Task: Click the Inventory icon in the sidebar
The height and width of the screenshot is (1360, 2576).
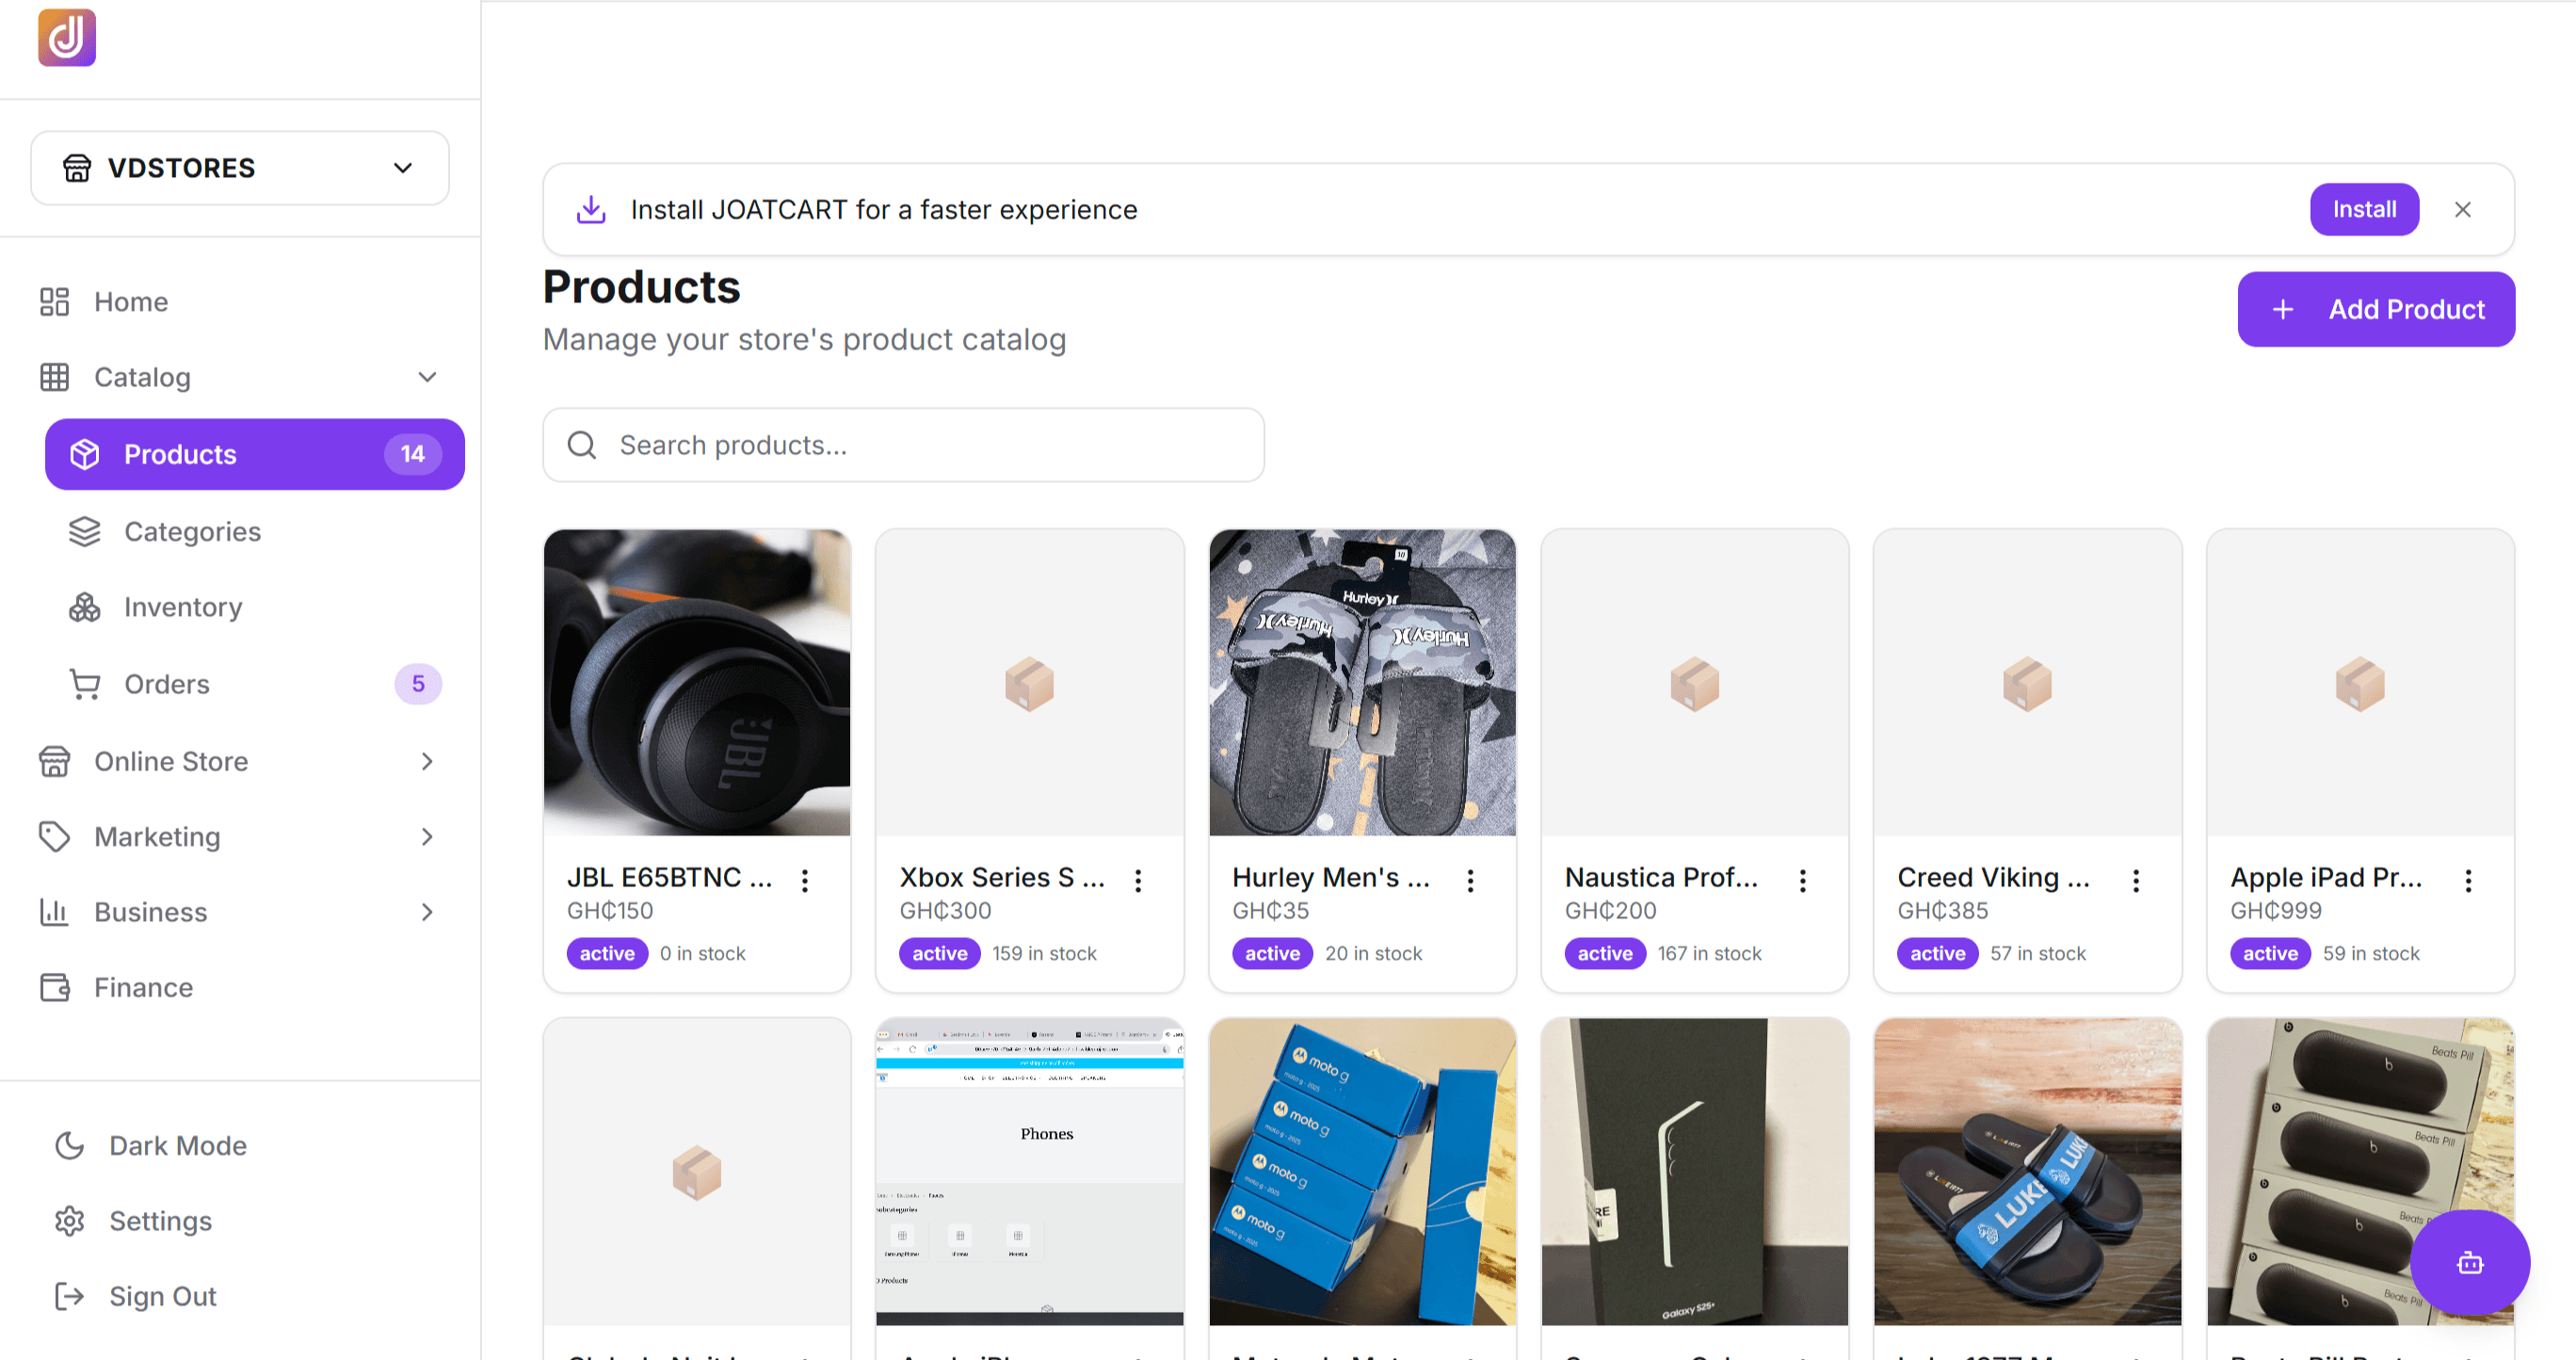Action: (x=84, y=606)
